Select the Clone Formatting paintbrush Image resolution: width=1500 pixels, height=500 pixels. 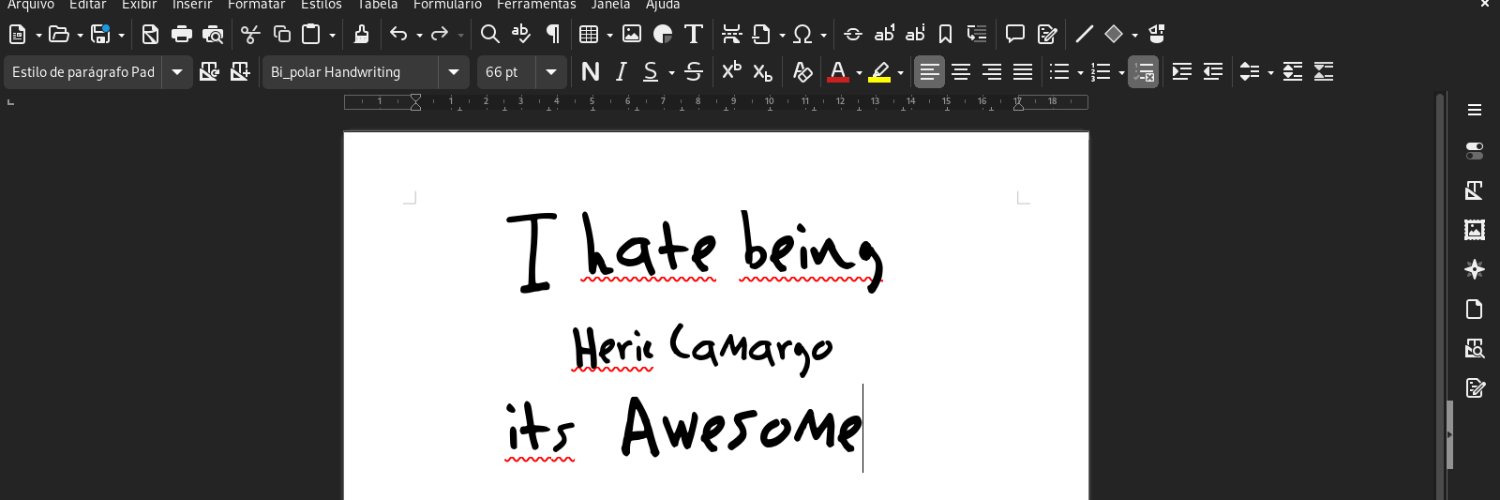coord(361,35)
